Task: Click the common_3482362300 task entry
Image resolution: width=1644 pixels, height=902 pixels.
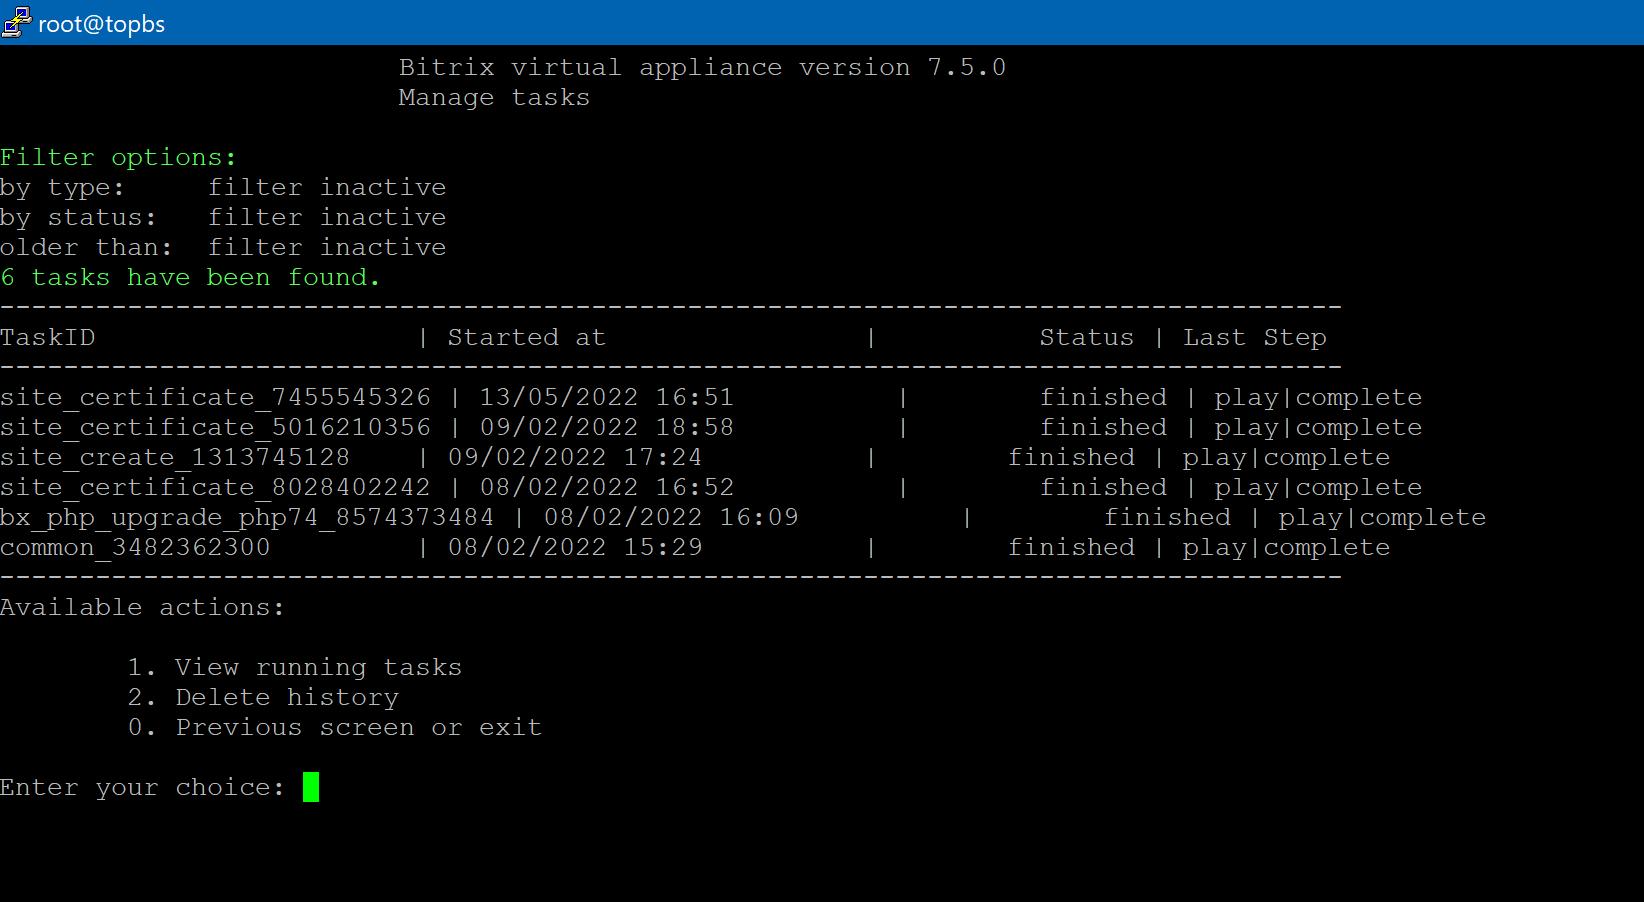Action: pyautogui.click(x=135, y=547)
